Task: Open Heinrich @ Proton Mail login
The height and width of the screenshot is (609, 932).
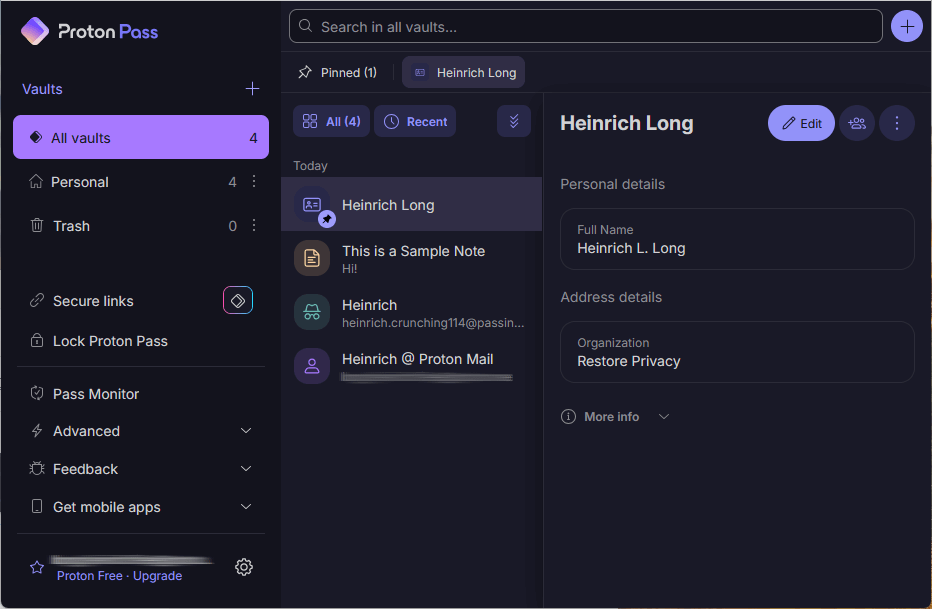Action: pos(411,366)
